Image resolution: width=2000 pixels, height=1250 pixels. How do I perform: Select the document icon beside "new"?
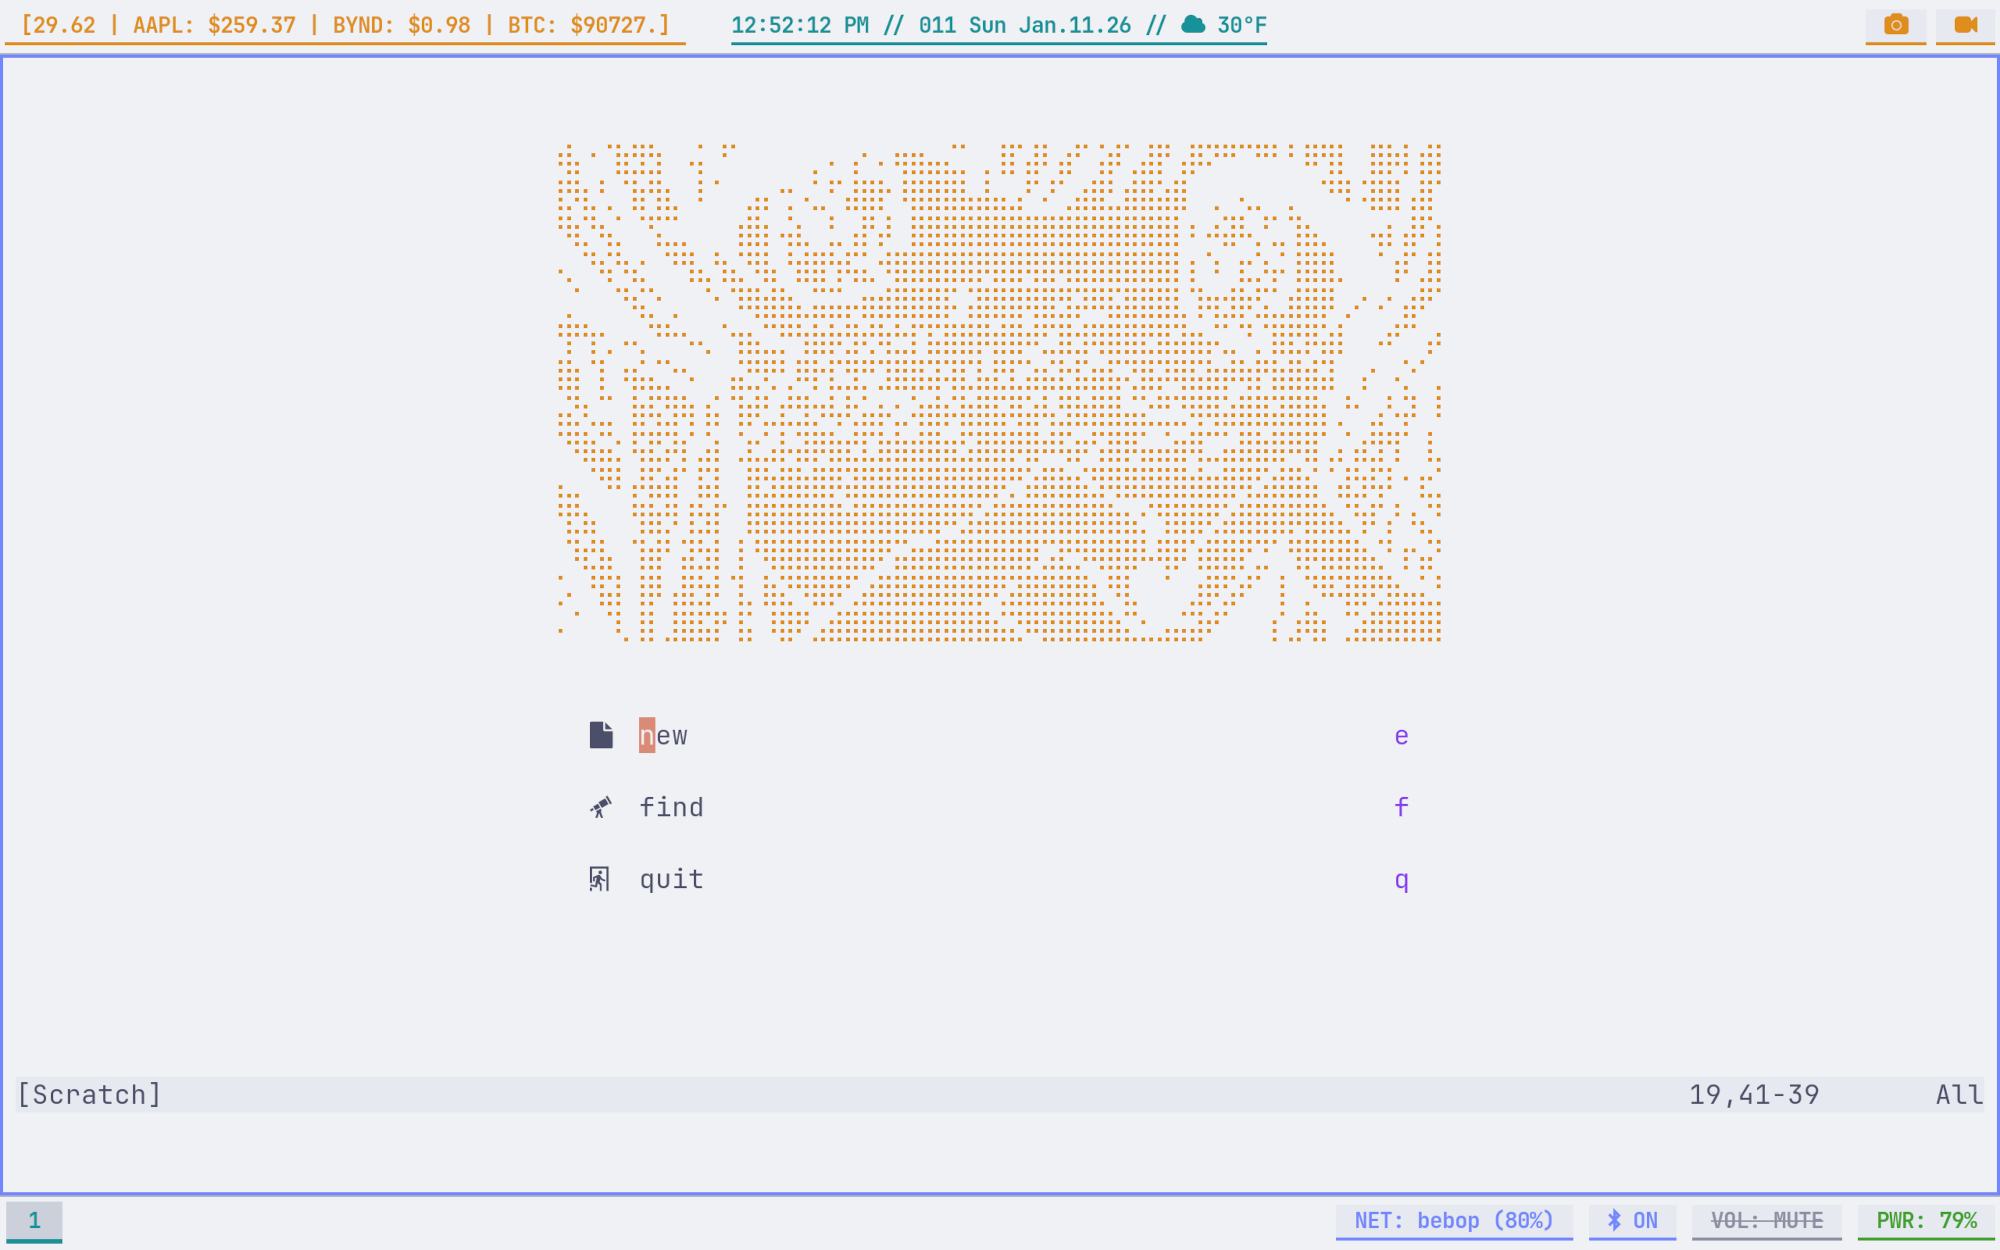coord(600,734)
